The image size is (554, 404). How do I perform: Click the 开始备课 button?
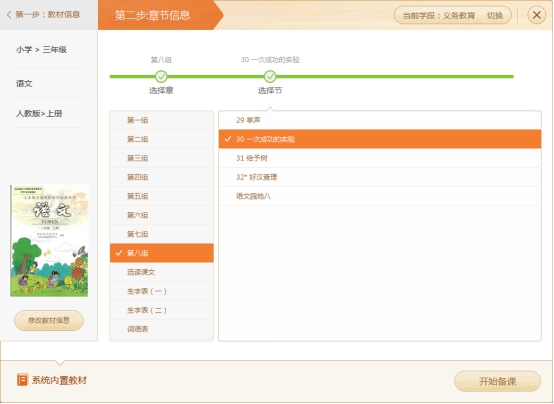497,381
